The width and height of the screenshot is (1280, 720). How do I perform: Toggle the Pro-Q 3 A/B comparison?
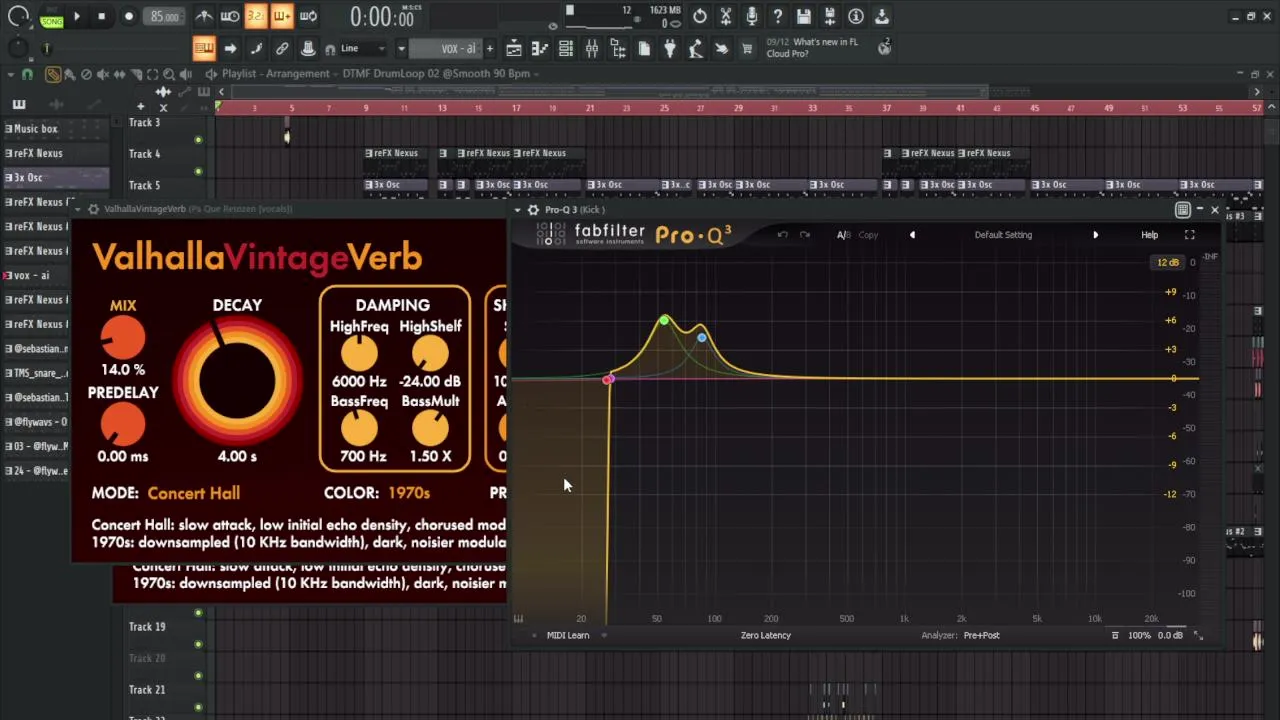pyautogui.click(x=843, y=235)
